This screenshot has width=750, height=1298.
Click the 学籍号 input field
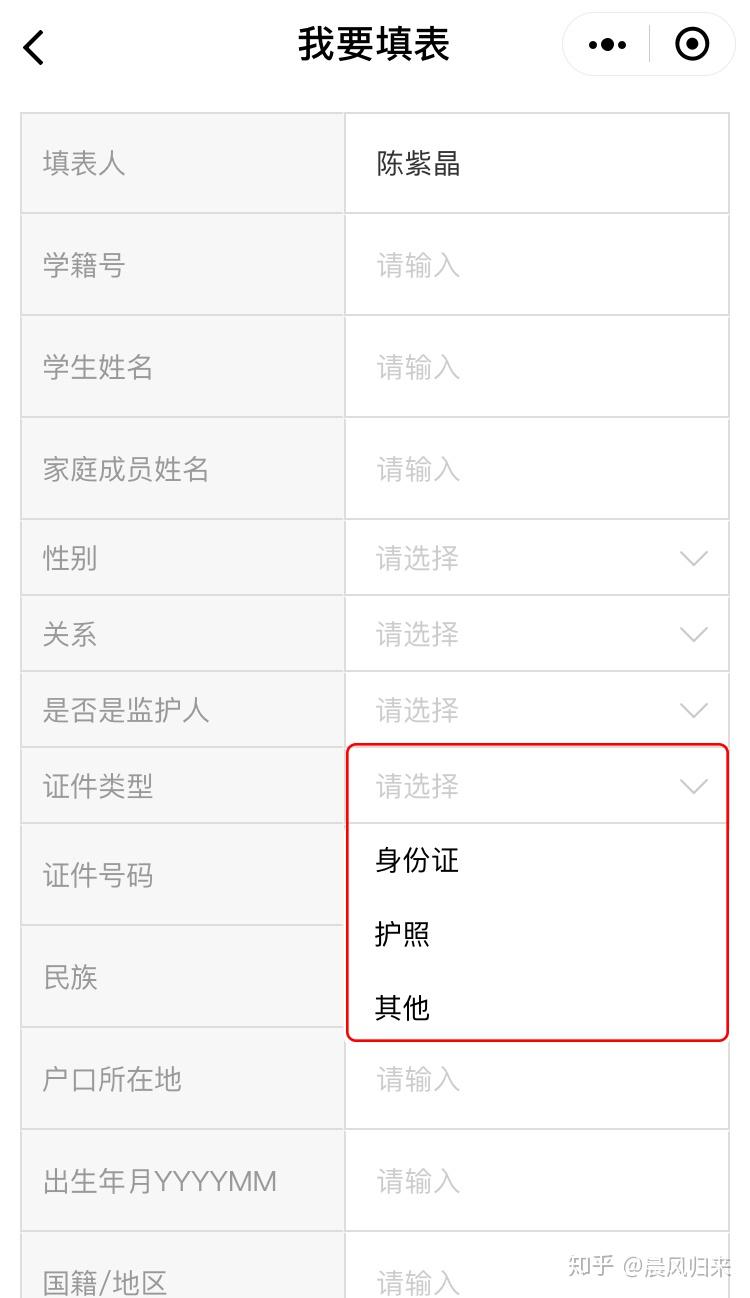click(x=536, y=266)
